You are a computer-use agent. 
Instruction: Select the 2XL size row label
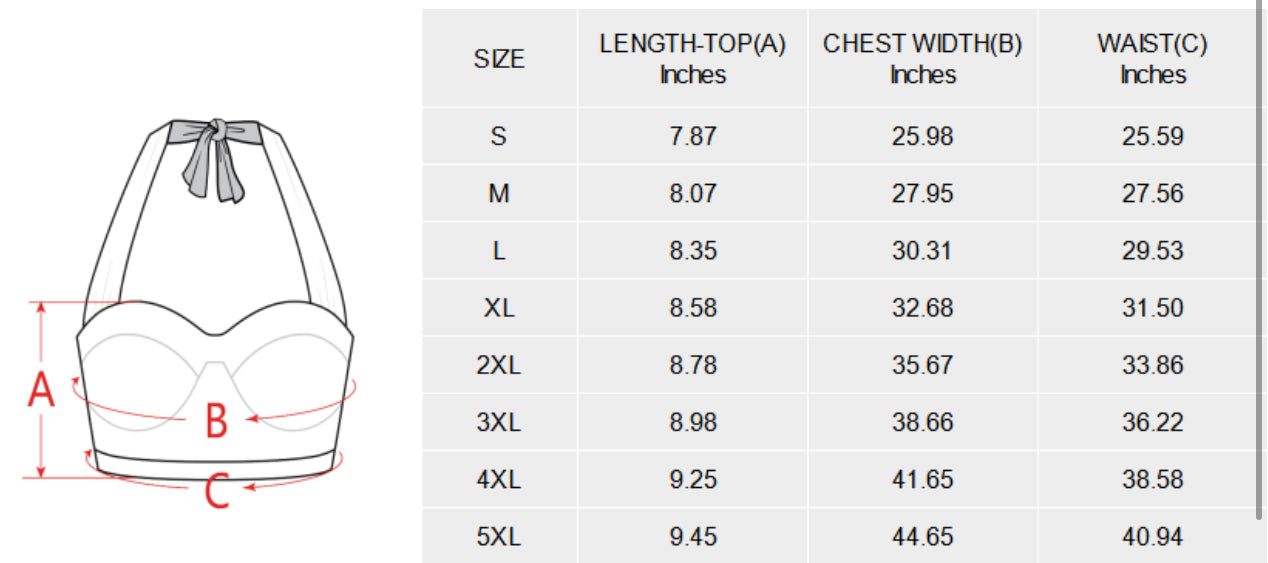coord(499,365)
